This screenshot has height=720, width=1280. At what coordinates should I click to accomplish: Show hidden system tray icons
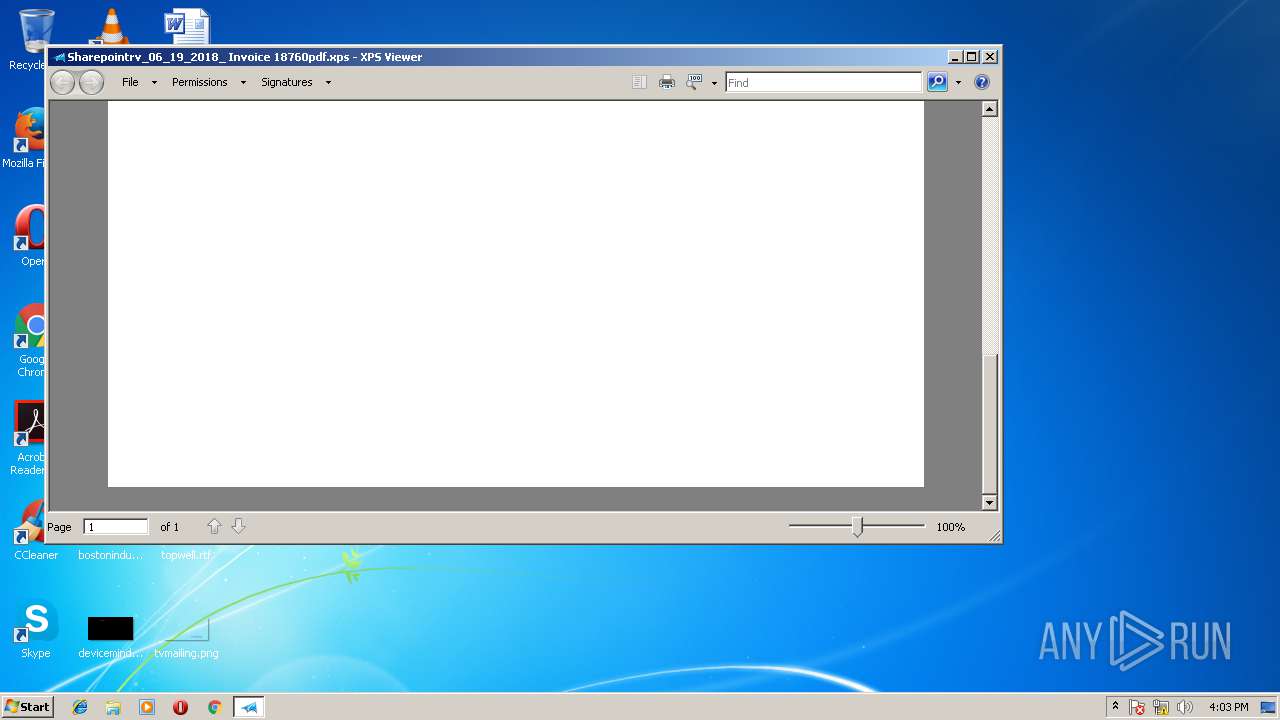[1116, 707]
